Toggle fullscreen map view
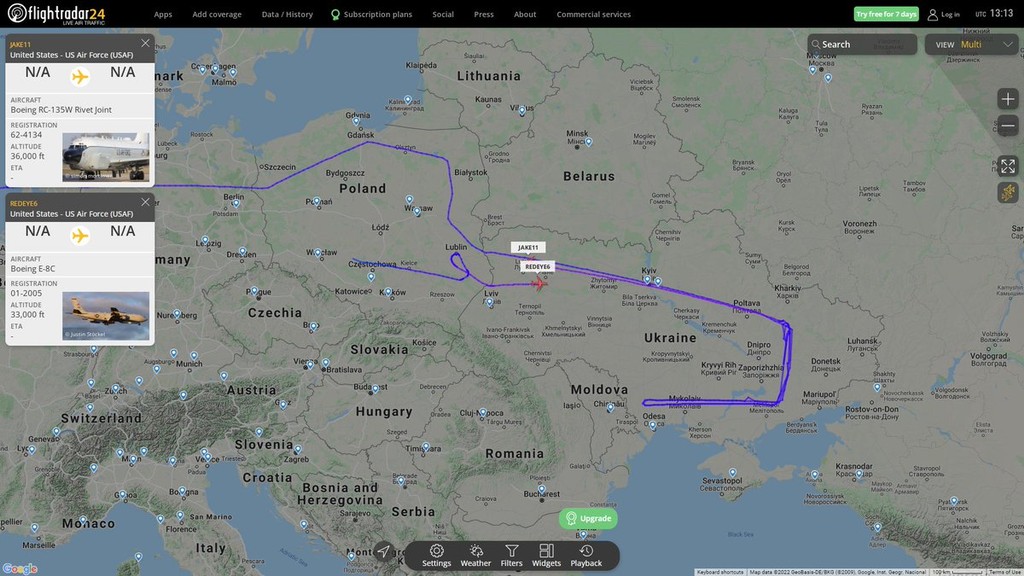The image size is (1024, 576). click(1008, 166)
